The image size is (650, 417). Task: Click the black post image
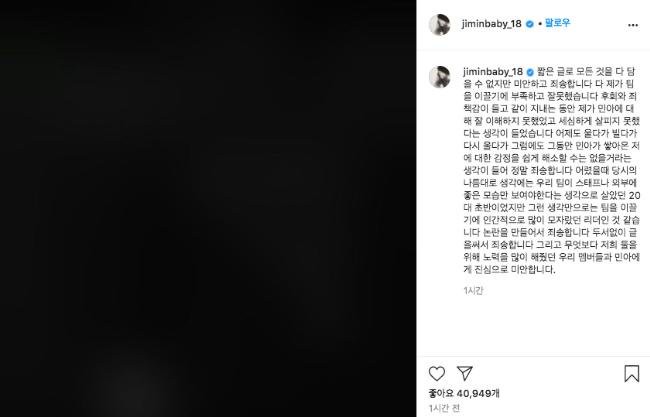pos(208,208)
